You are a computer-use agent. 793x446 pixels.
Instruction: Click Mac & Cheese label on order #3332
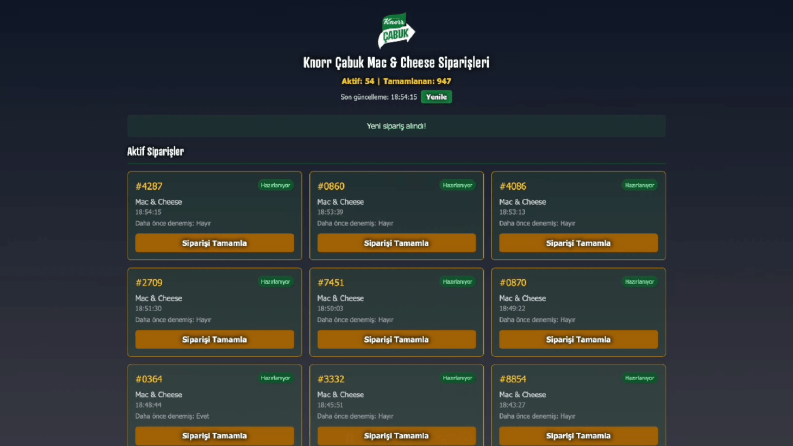tap(340, 394)
